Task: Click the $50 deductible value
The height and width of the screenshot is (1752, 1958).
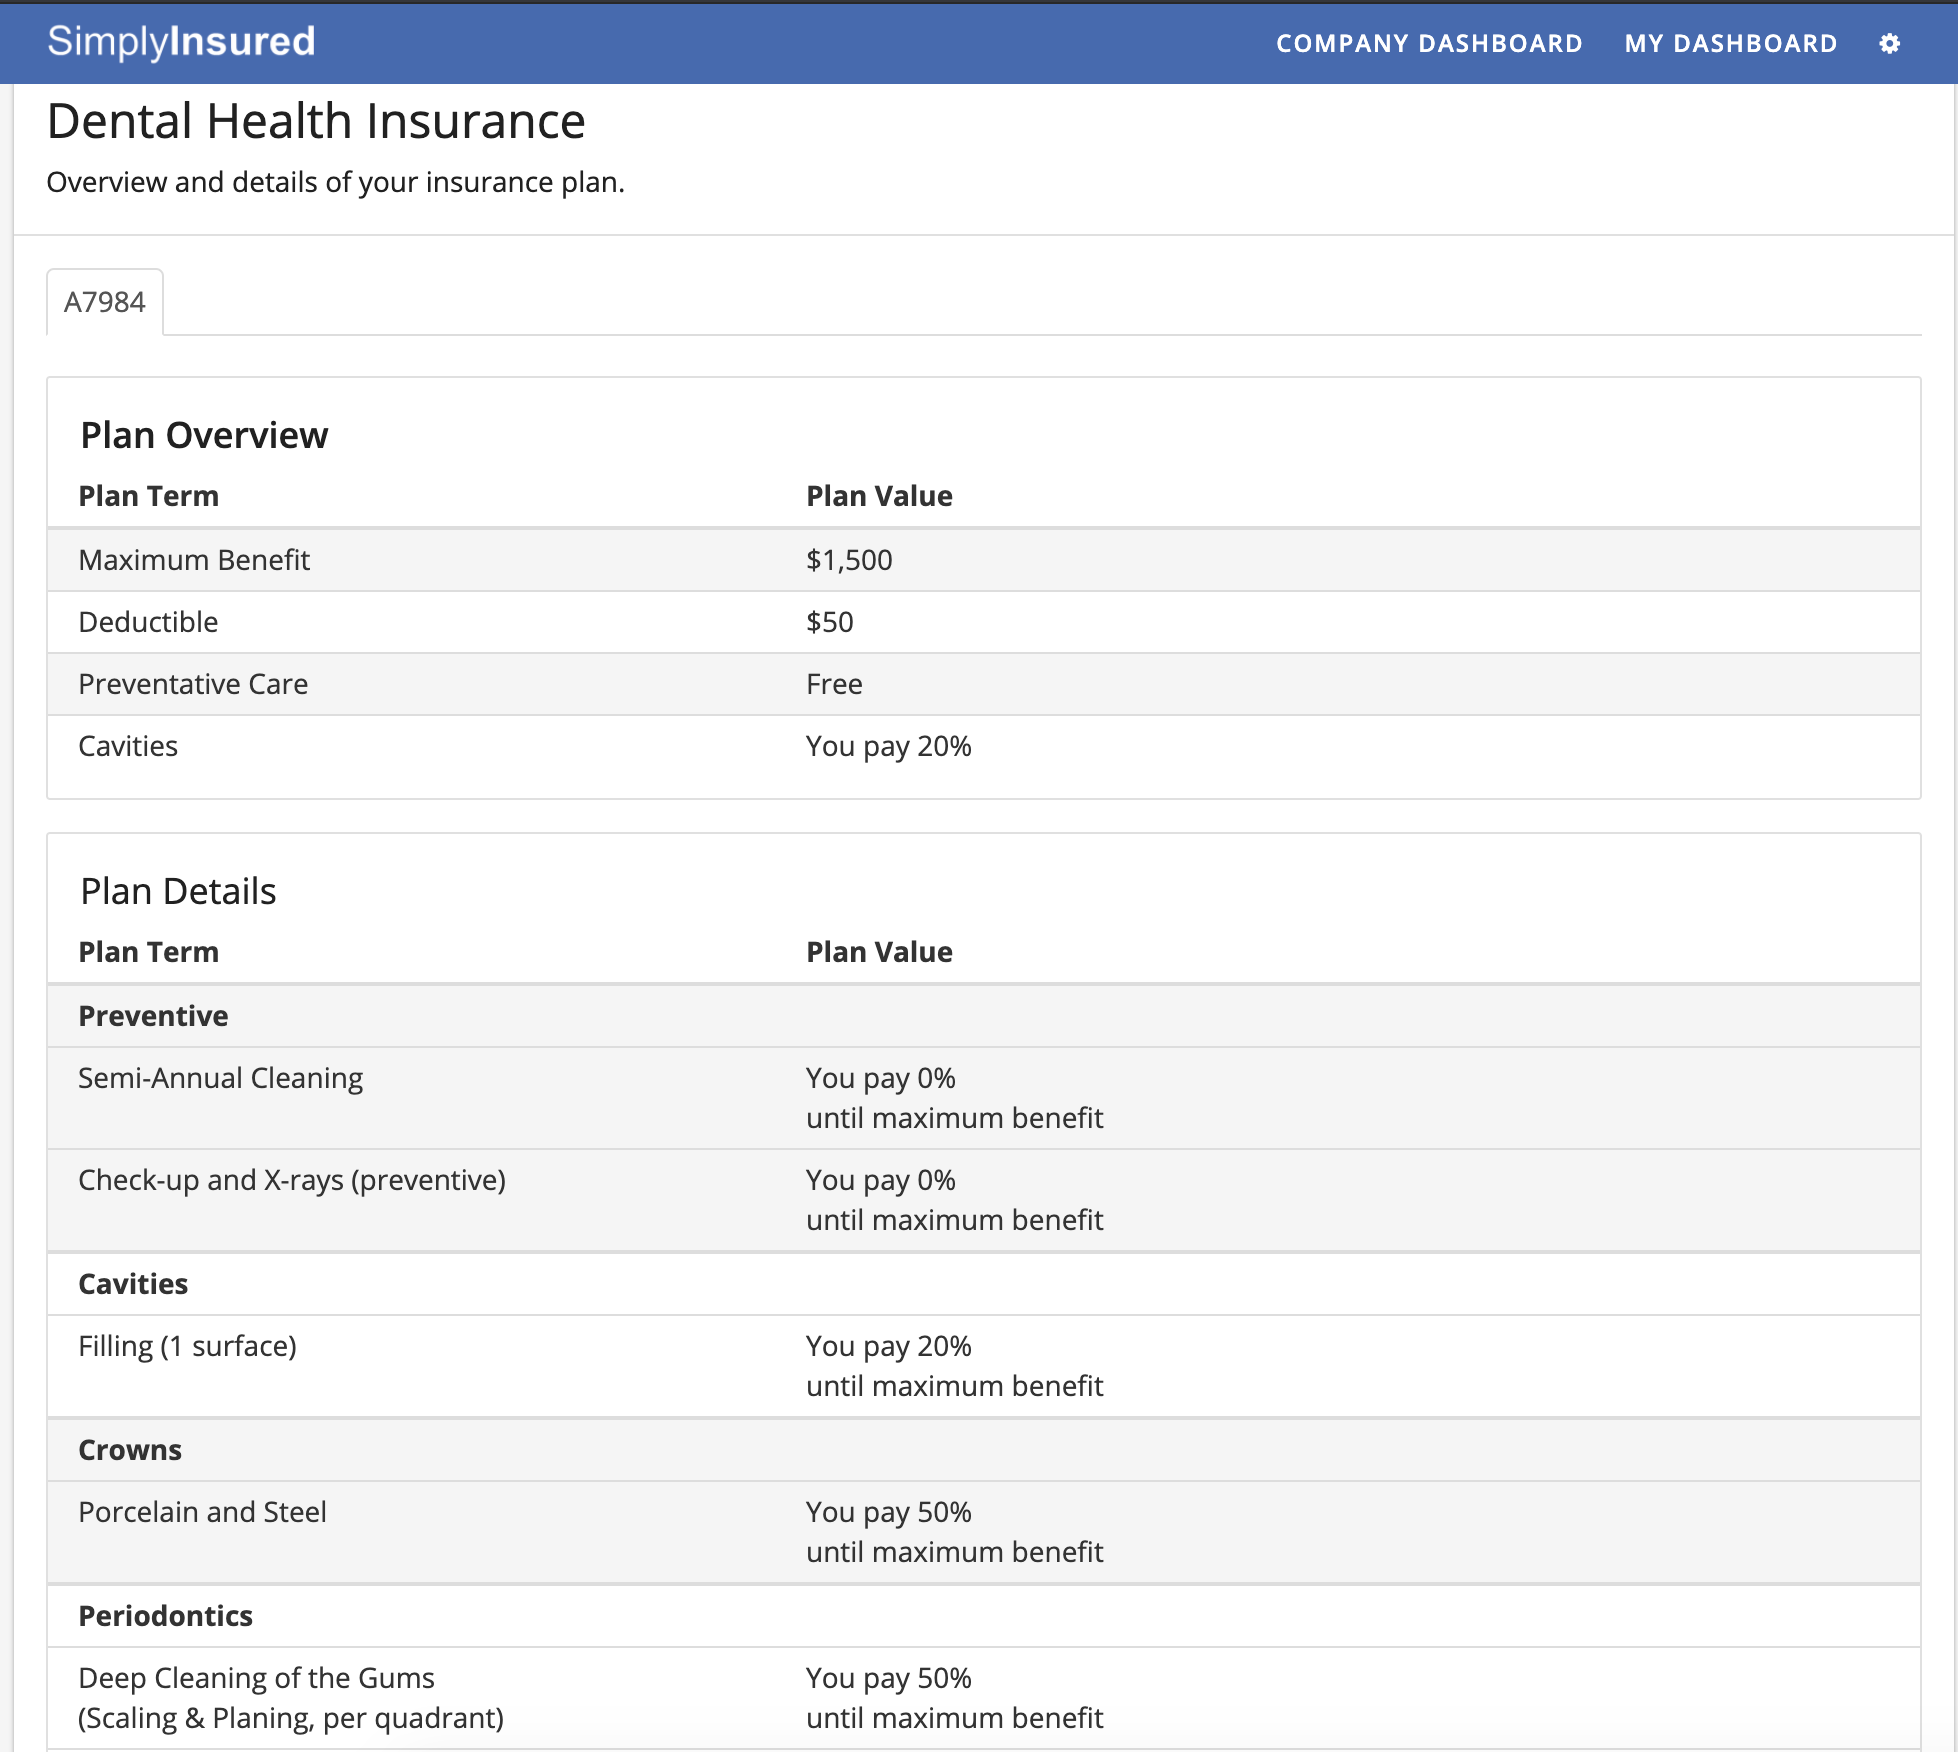Action: coord(830,622)
